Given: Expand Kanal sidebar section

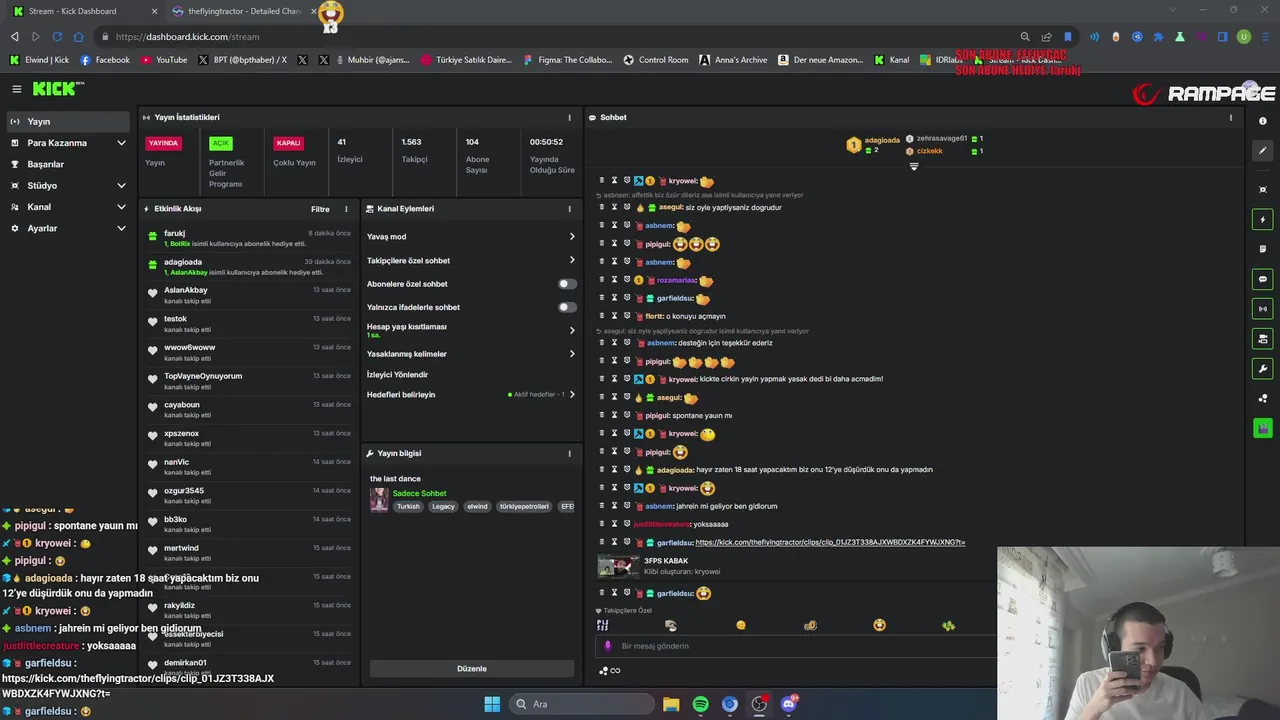Looking at the screenshot, I should (x=121, y=207).
